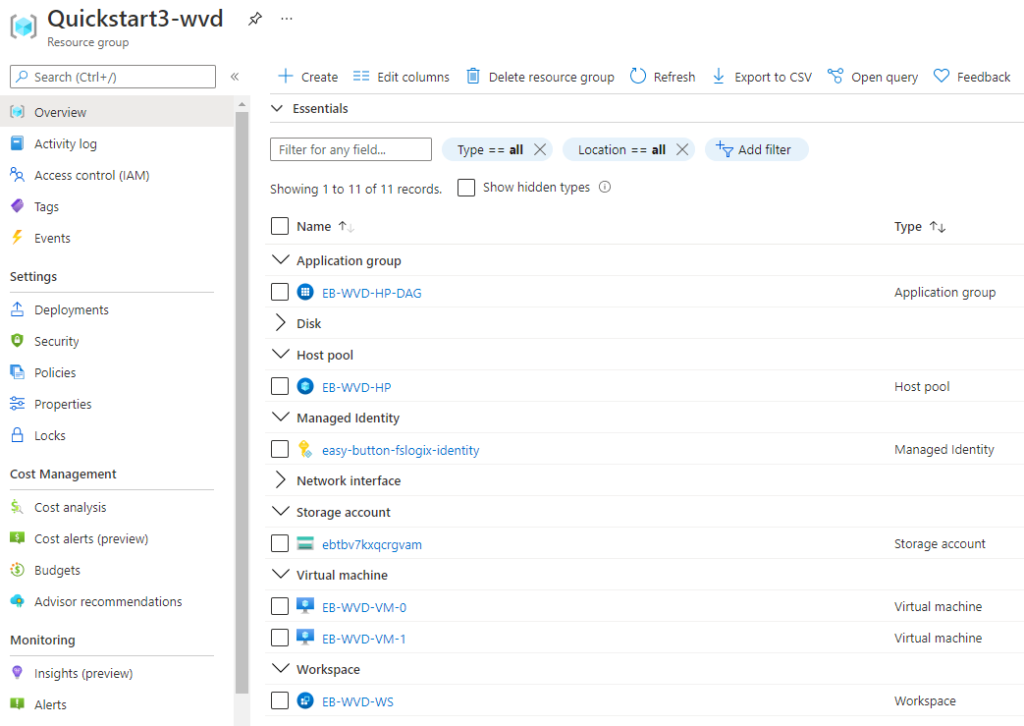Click the EB-WVD-WS workspace icon
Screen dimensions: 1024x726
pyautogui.click(x=305, y=701)
